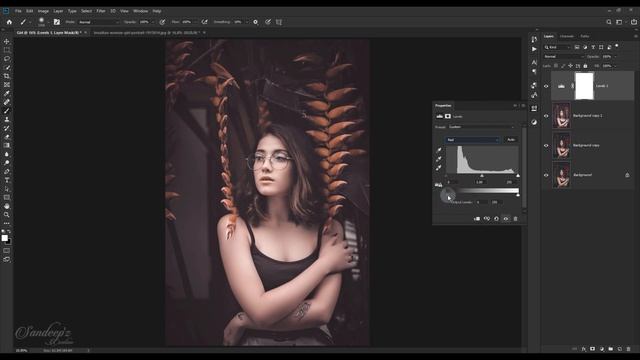Viewport: 640px width, 360px height.
Task: Open the tool preset dropdown next to brush icon
Action: (x=30, y=22)
